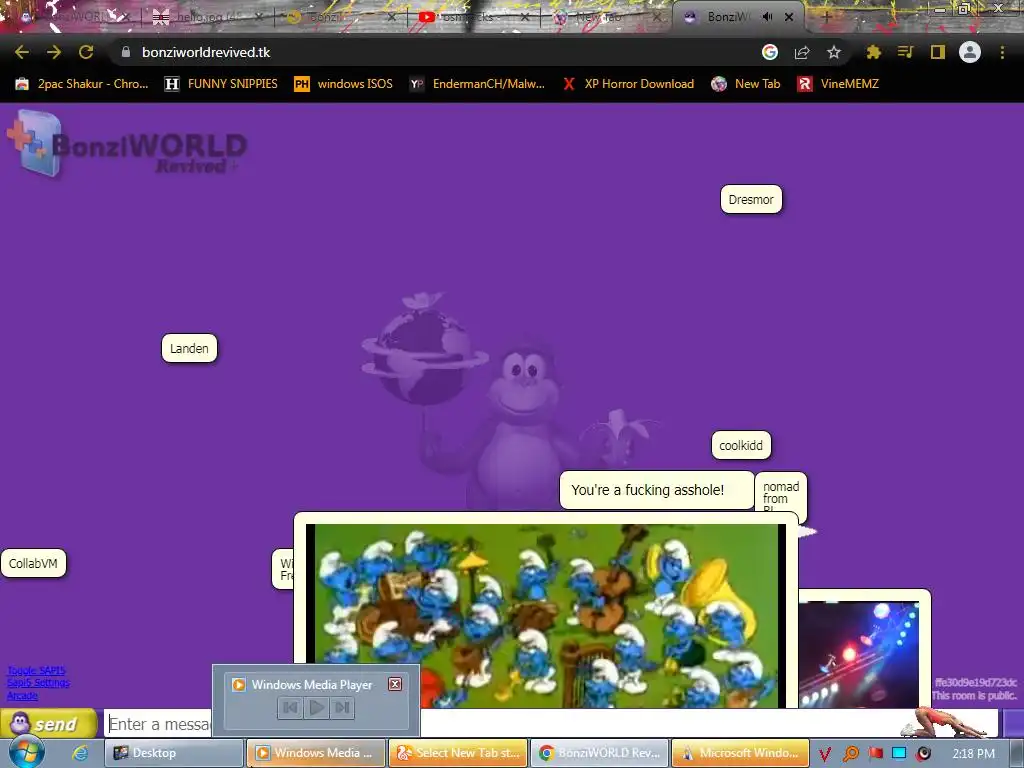Switch to the hello.jpg browser tab
Image resolution: width=1024 pixels, height=768 pixels.
(x=208, y=17)
